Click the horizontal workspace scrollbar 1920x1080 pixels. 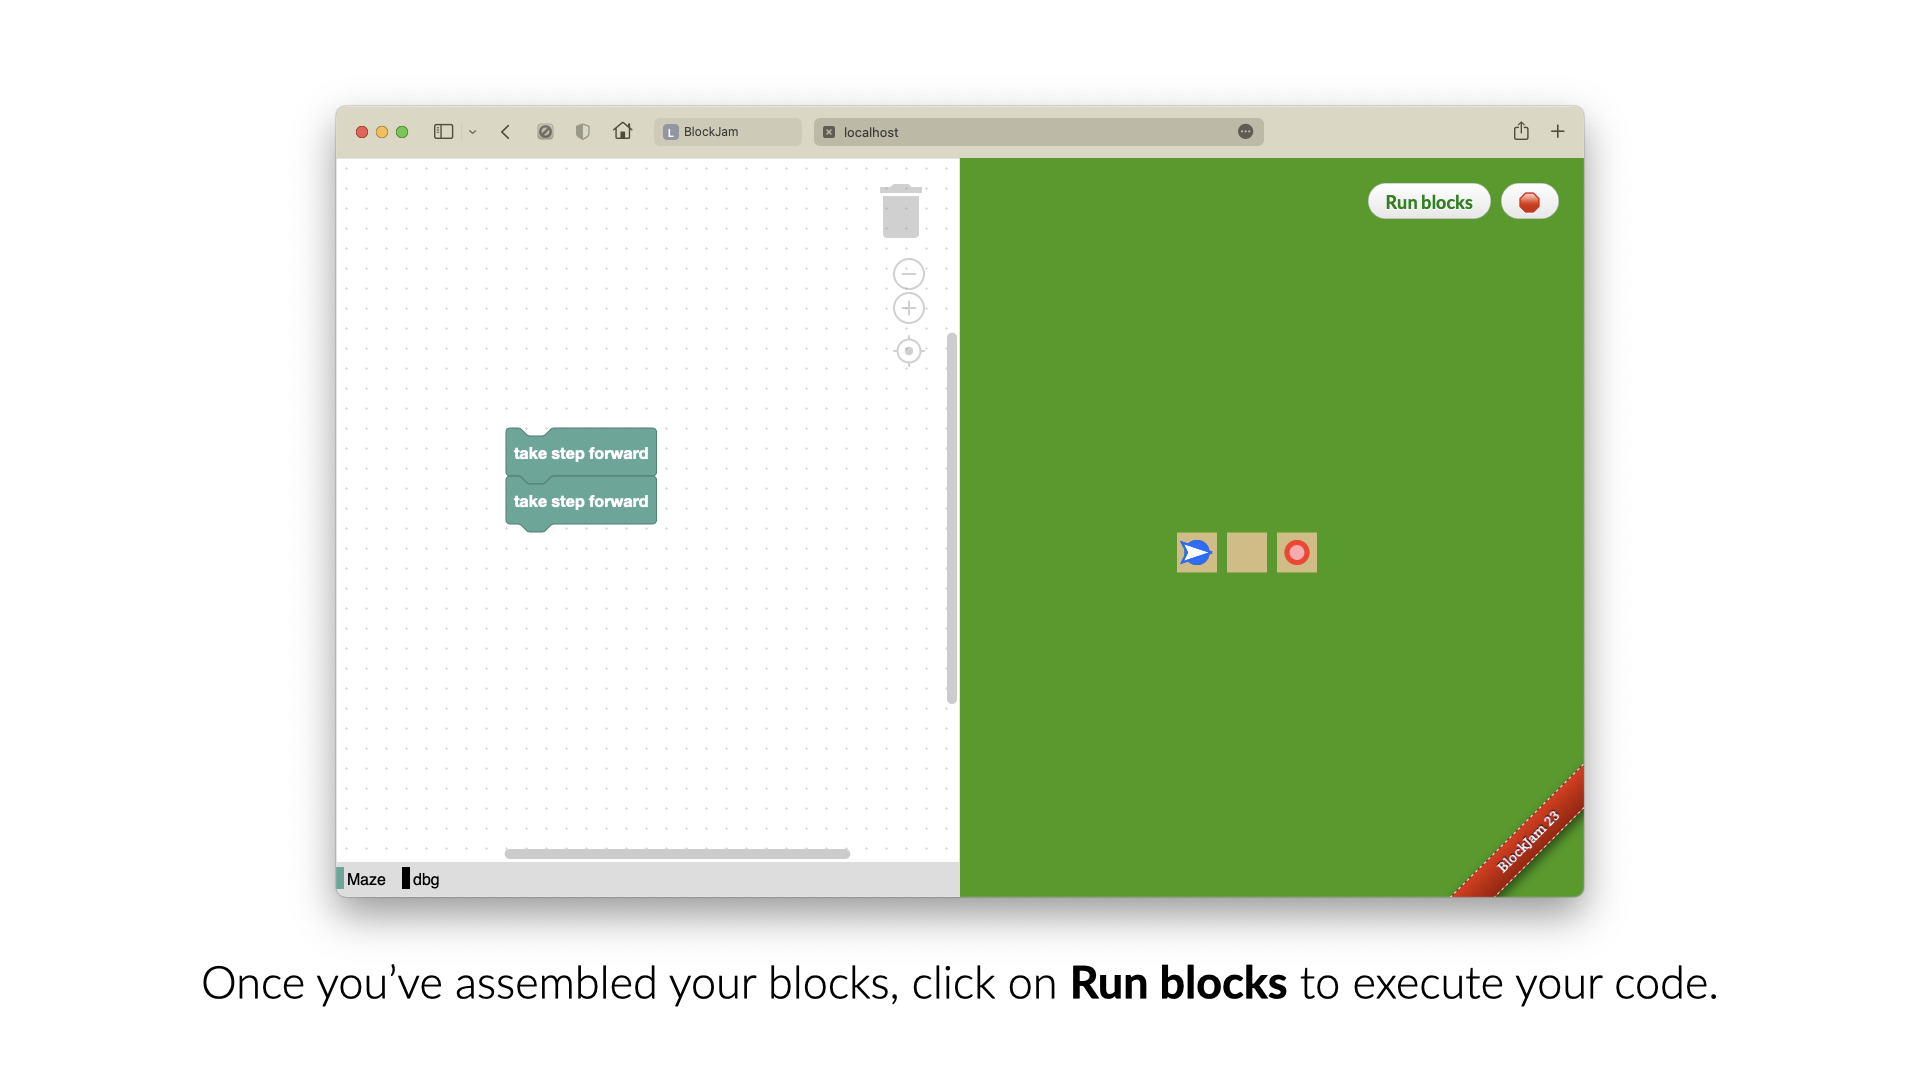click(x=677, y=853)
